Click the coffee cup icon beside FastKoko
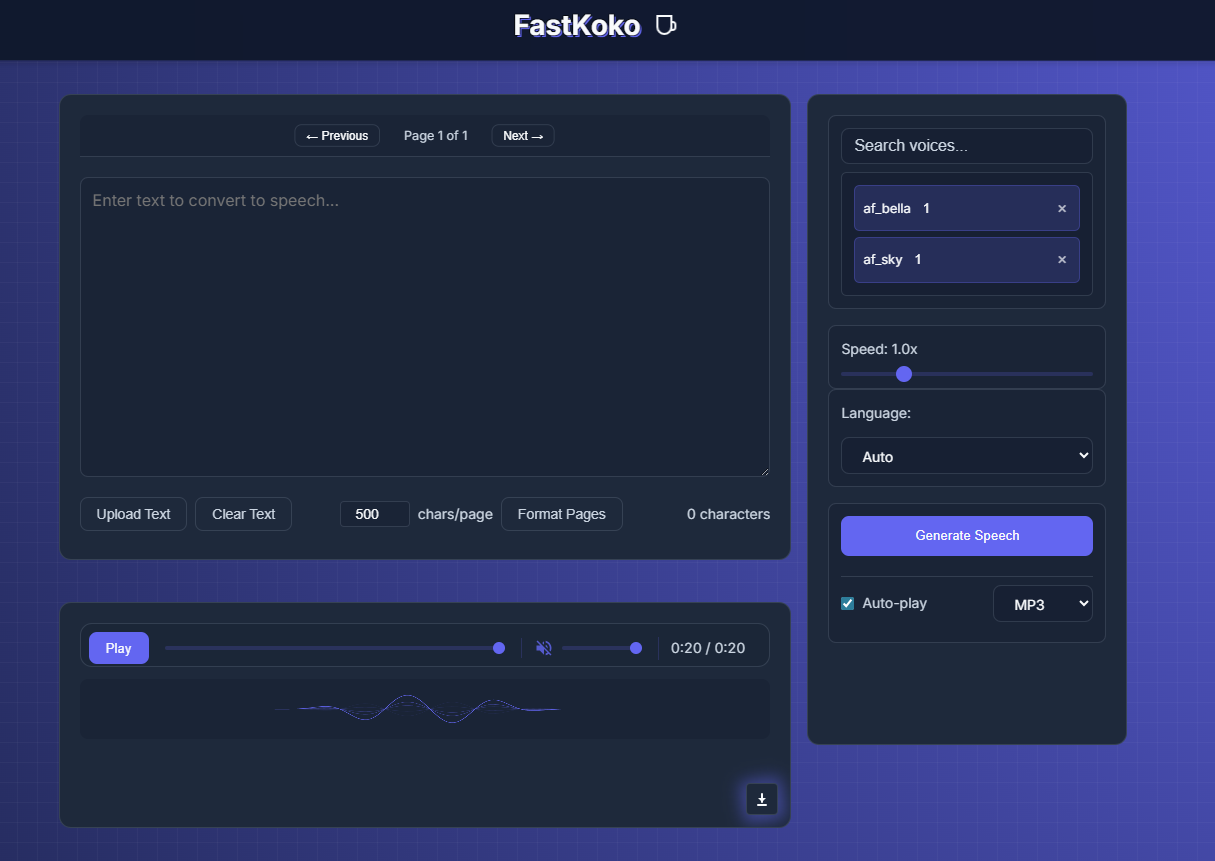Image resolution: width=1215 pixels, height=861 pixels. (665, 25)
